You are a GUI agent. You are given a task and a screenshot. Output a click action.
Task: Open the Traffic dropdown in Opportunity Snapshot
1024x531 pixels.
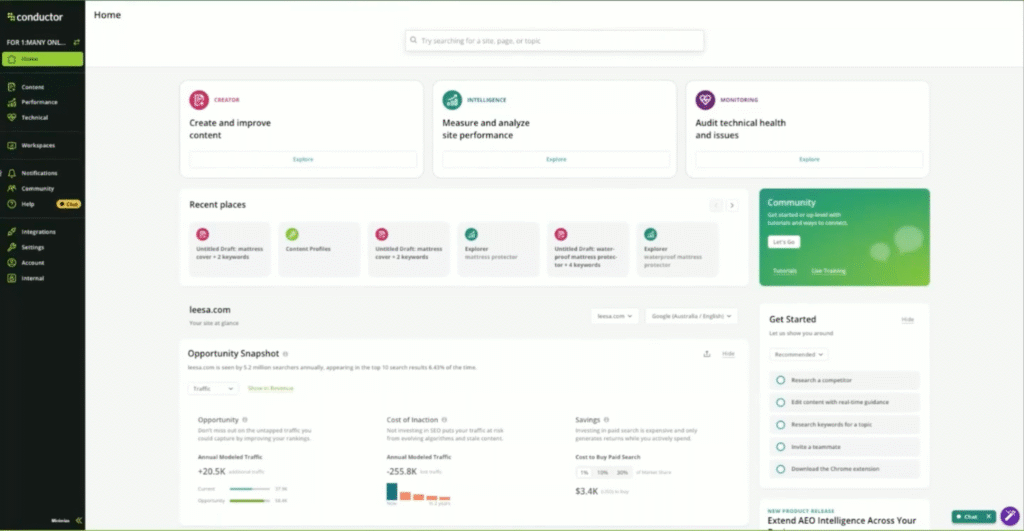pos(209,388)
